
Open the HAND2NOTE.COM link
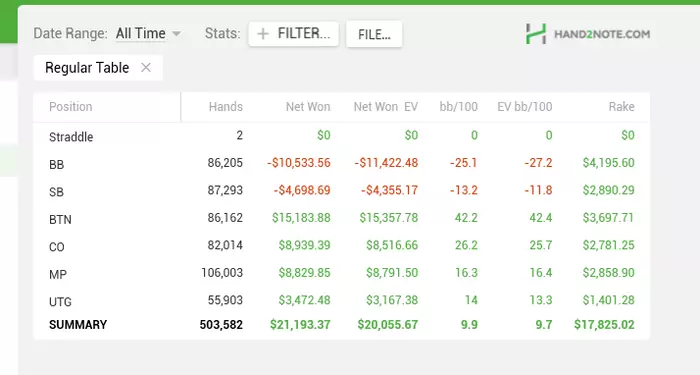(602, 34)
